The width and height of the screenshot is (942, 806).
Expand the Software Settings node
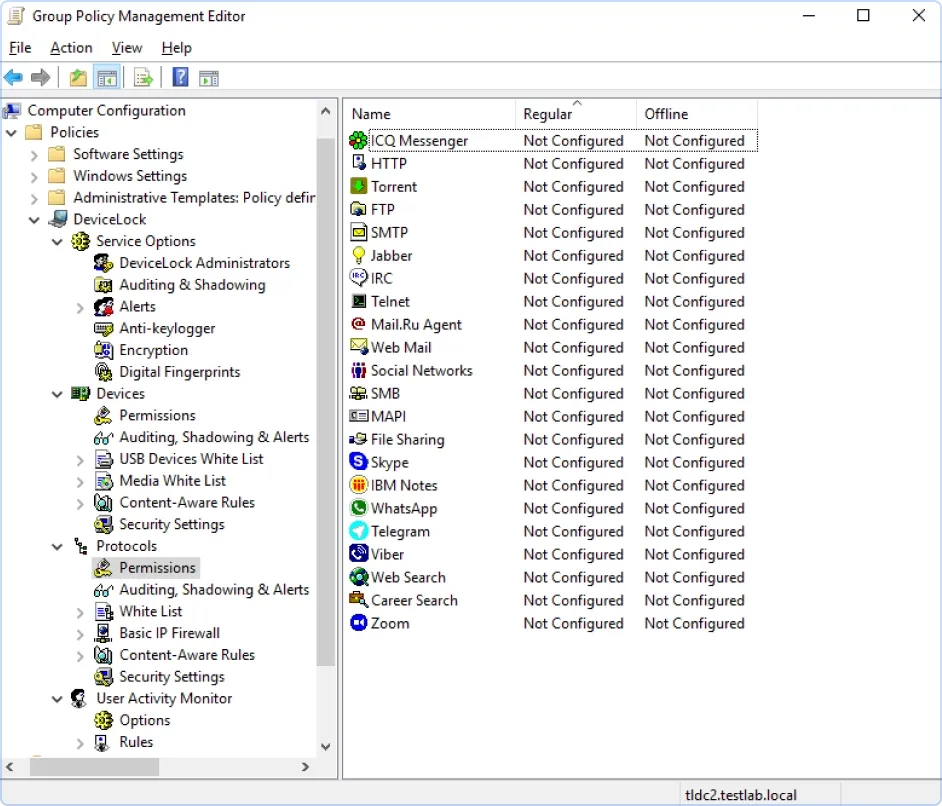(34, 155)
